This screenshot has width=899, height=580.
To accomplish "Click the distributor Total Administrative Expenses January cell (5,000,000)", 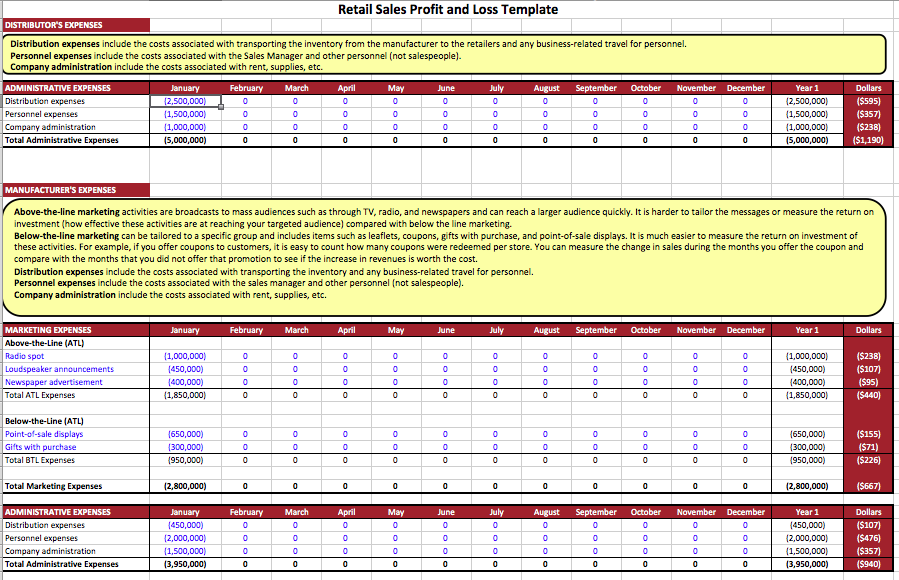I will (x=185, y=140).
